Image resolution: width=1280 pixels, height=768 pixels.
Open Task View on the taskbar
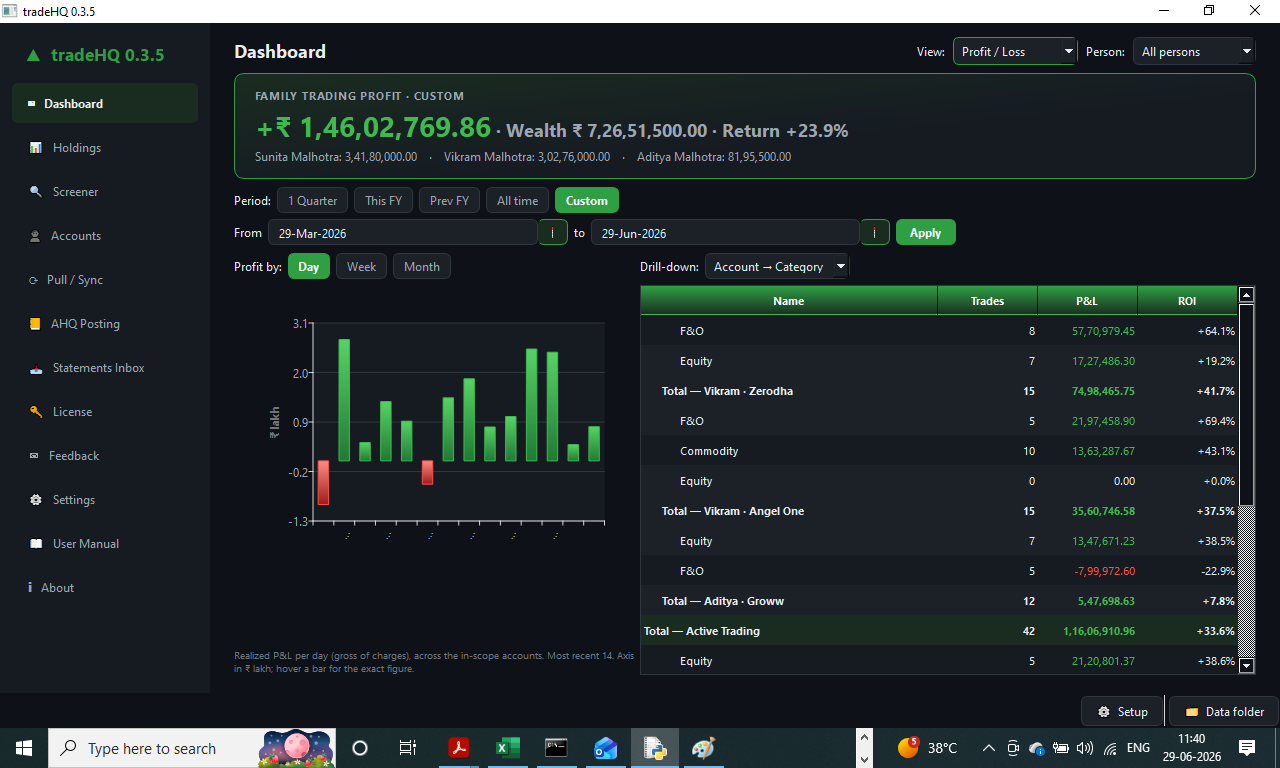click(408, 748)
